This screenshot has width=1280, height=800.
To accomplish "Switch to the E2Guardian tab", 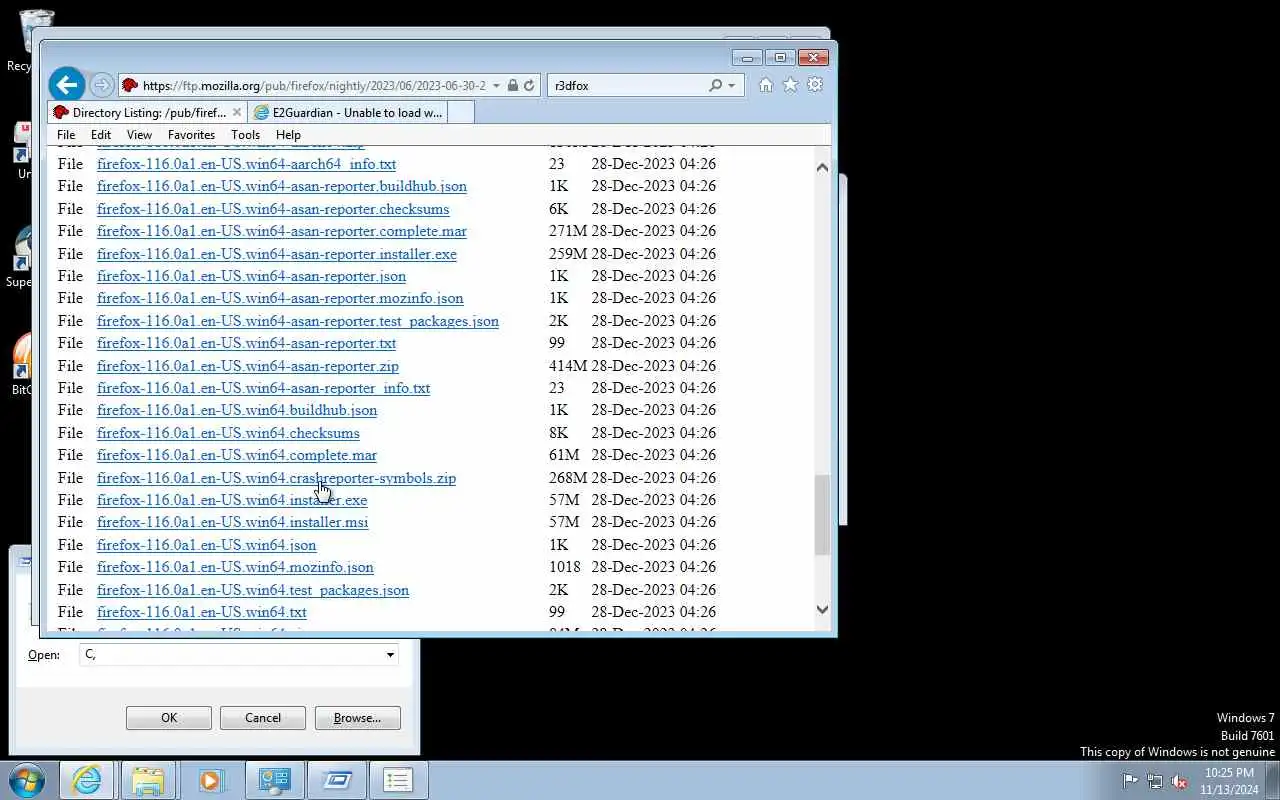I will tap(347, 112).
